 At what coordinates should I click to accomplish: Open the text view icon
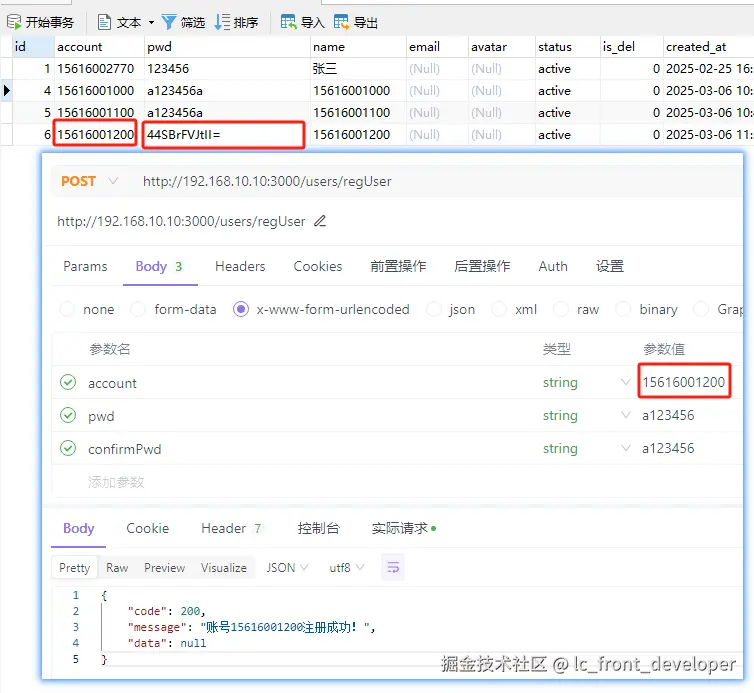(x=104, y=22)
